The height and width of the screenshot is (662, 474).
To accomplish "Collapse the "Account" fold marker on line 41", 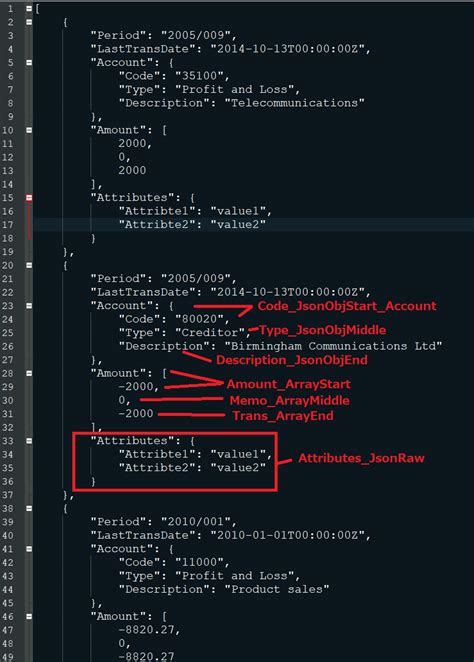I will (x=29, y=548).
